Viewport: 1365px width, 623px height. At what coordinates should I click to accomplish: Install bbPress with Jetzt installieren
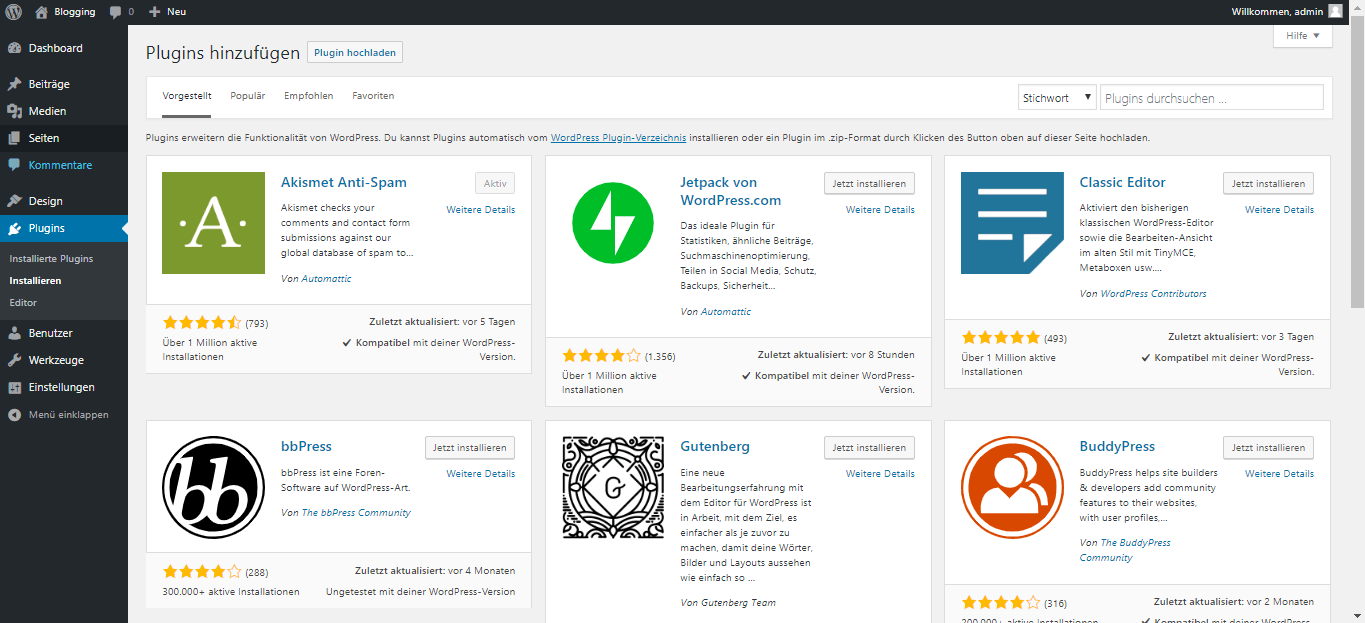[x=470, y=447]
